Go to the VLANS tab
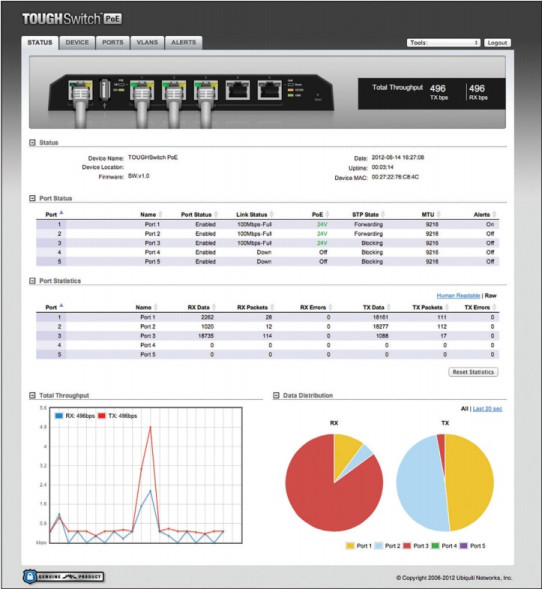 [x=147, y=42]
